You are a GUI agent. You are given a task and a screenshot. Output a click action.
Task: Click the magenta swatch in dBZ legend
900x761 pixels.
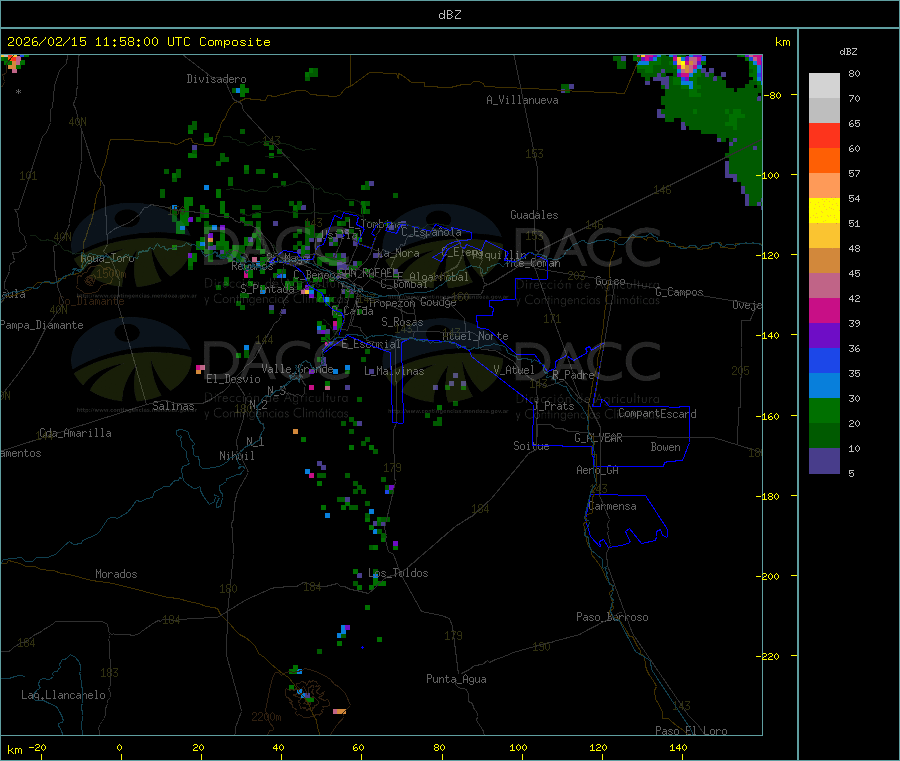pyautogui.click(x=824, y=310)
